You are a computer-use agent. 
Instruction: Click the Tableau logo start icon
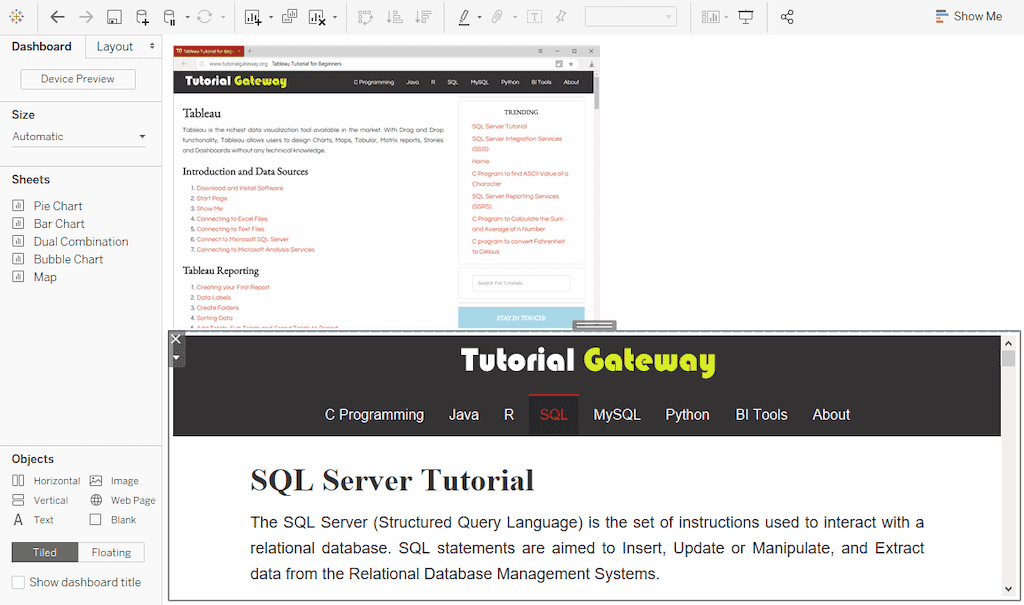tap(16, 17)
